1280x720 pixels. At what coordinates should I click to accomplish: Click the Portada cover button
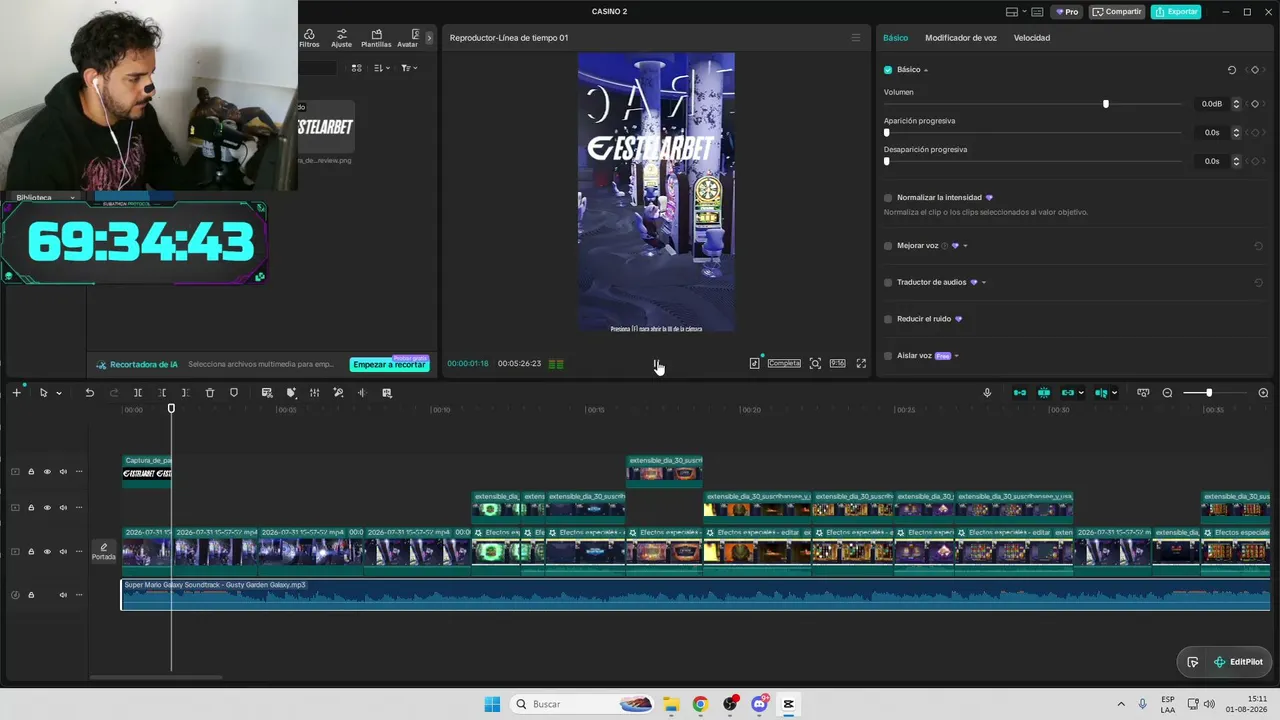pos(103,552)
